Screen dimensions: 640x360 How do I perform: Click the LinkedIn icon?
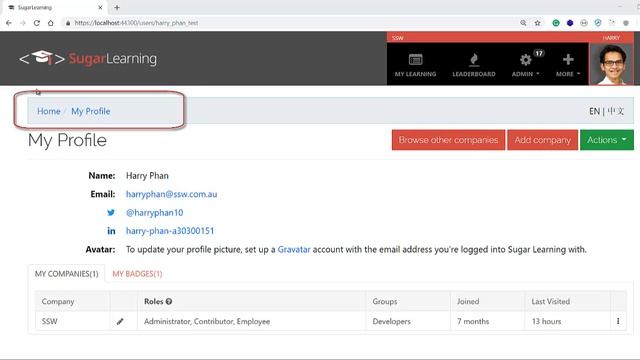(111, 231)
